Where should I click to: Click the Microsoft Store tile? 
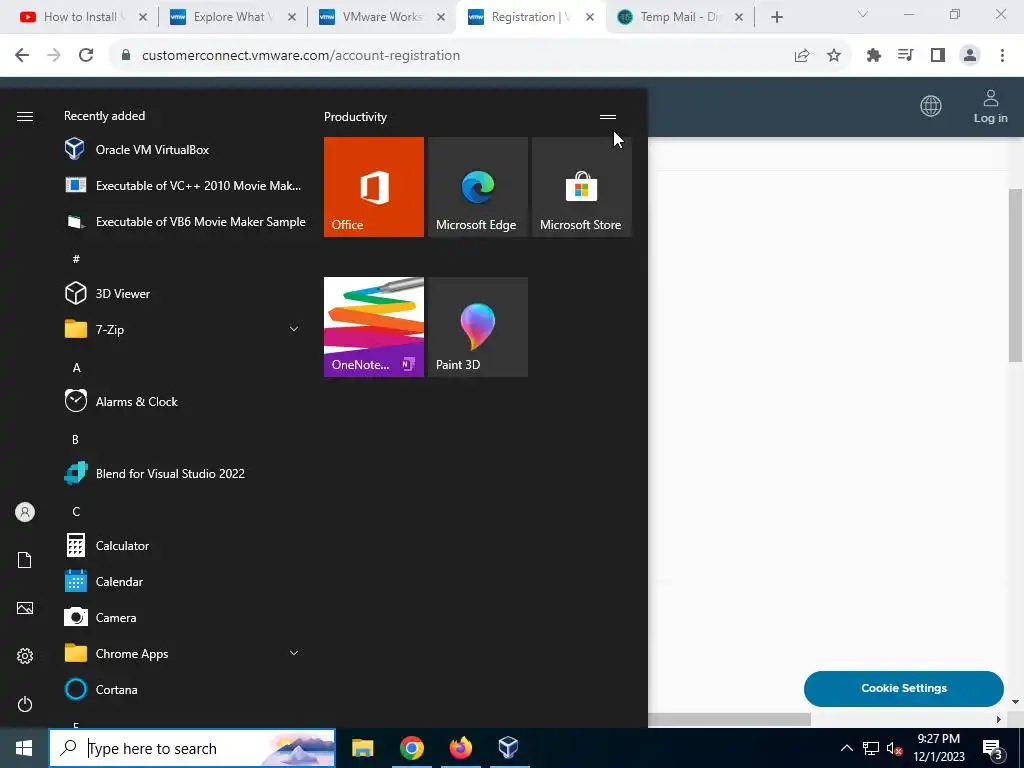[x=581, y=187]
